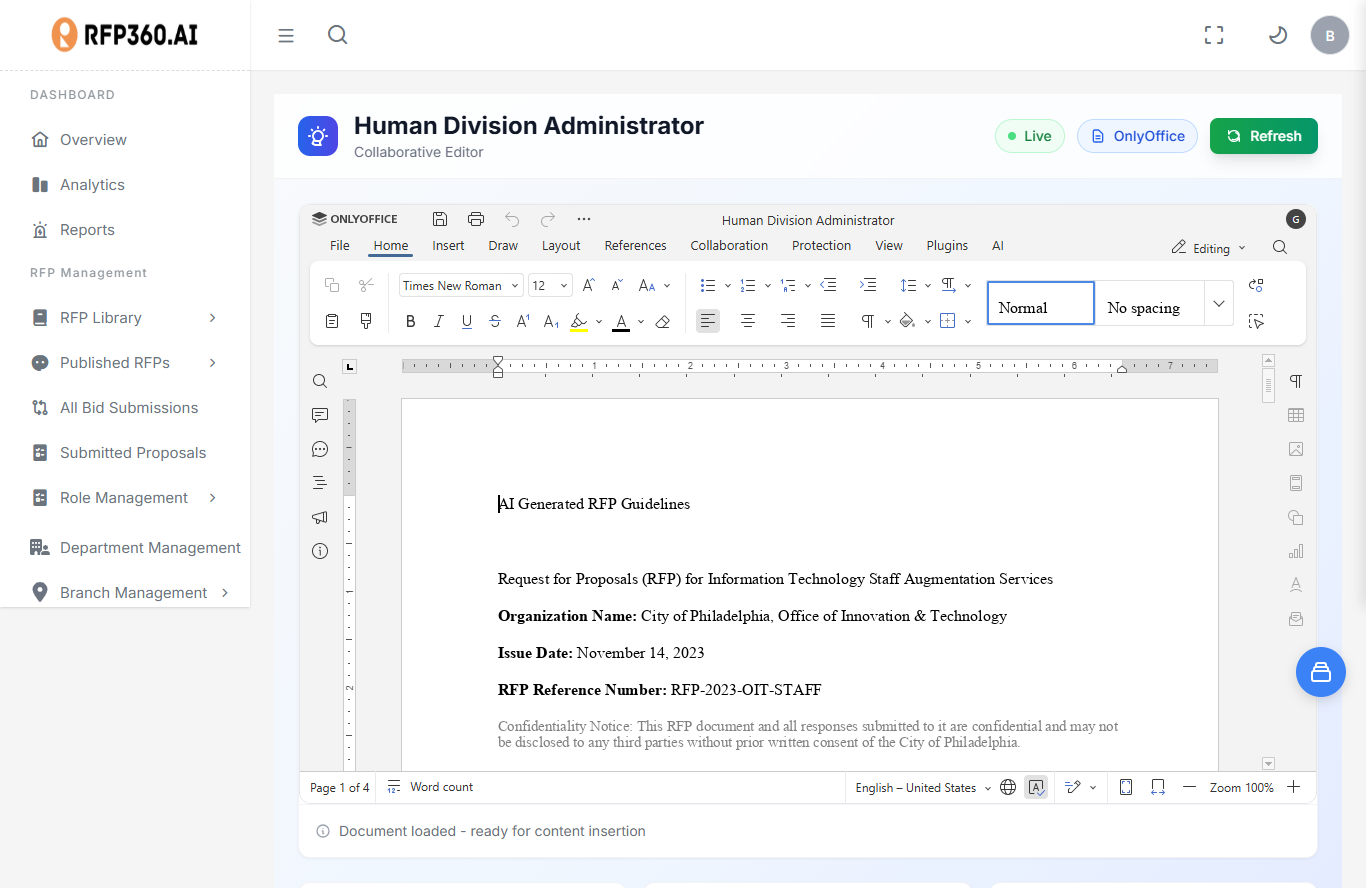
Task: Click the Increase indent icon
Action: point(868,285)
